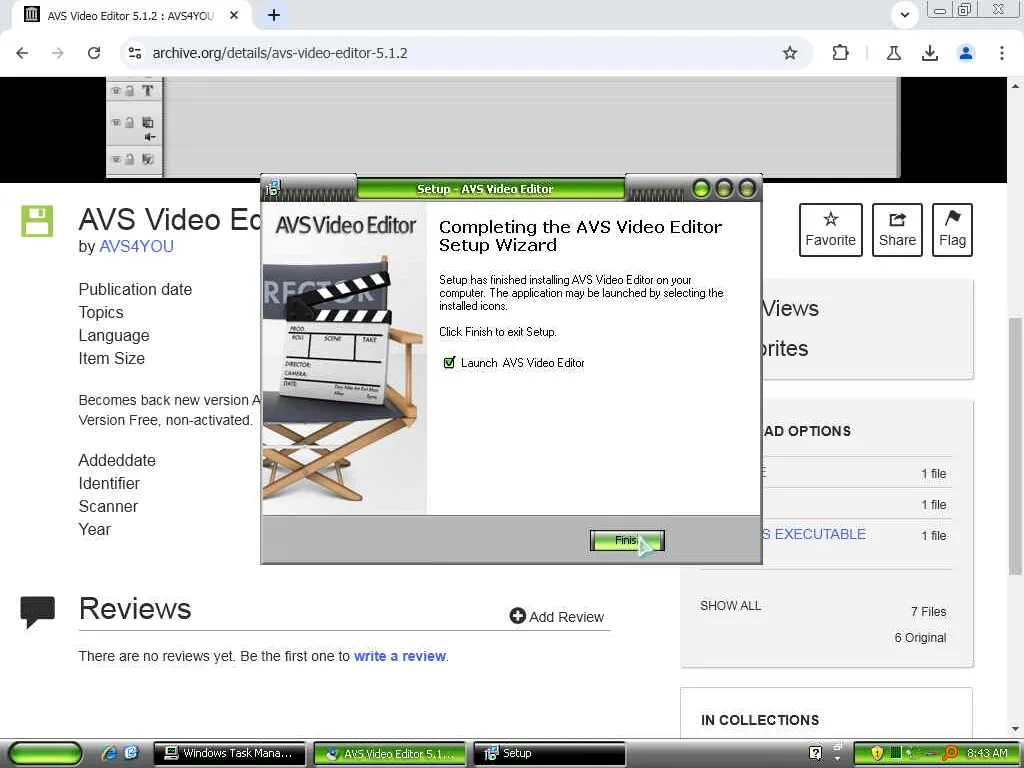Click the Favorite button
1024x768 pixels.
(830, 230)
